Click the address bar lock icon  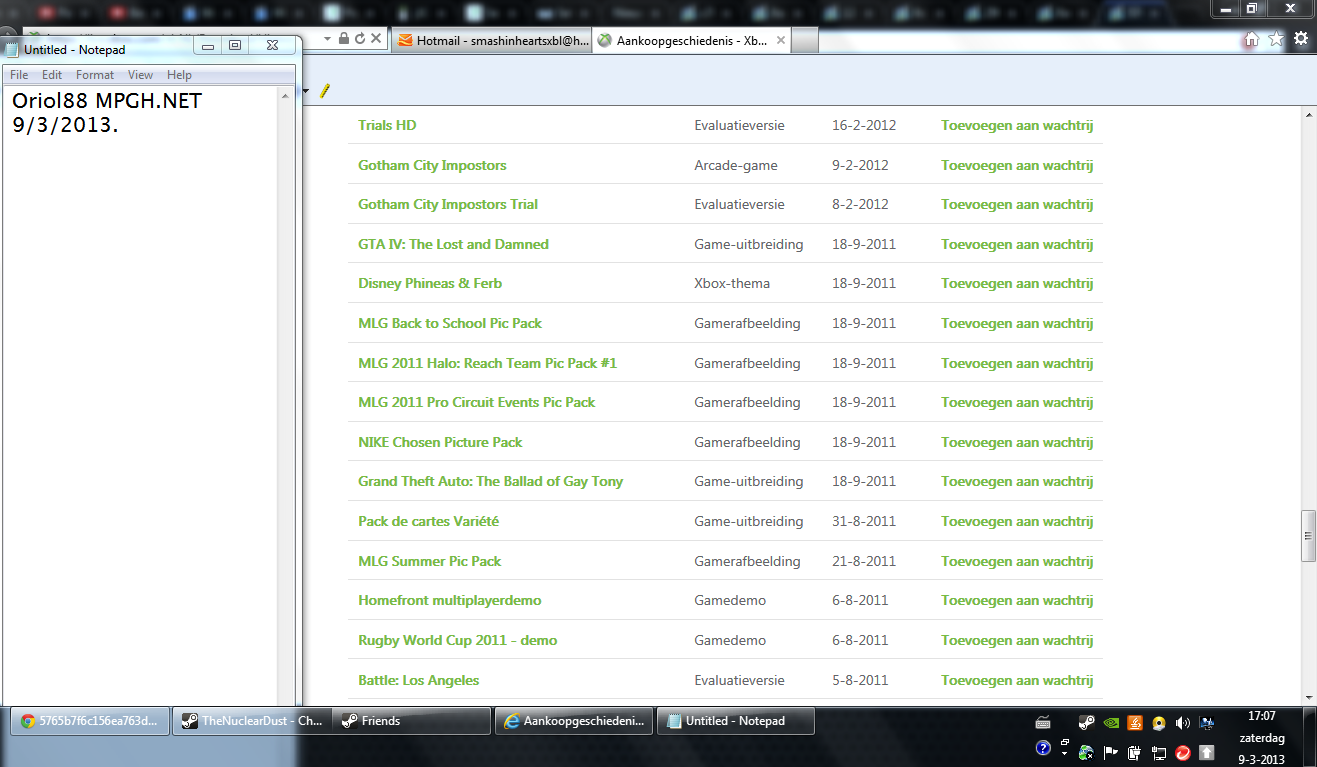pyautogui.click(x=344, y=38)
